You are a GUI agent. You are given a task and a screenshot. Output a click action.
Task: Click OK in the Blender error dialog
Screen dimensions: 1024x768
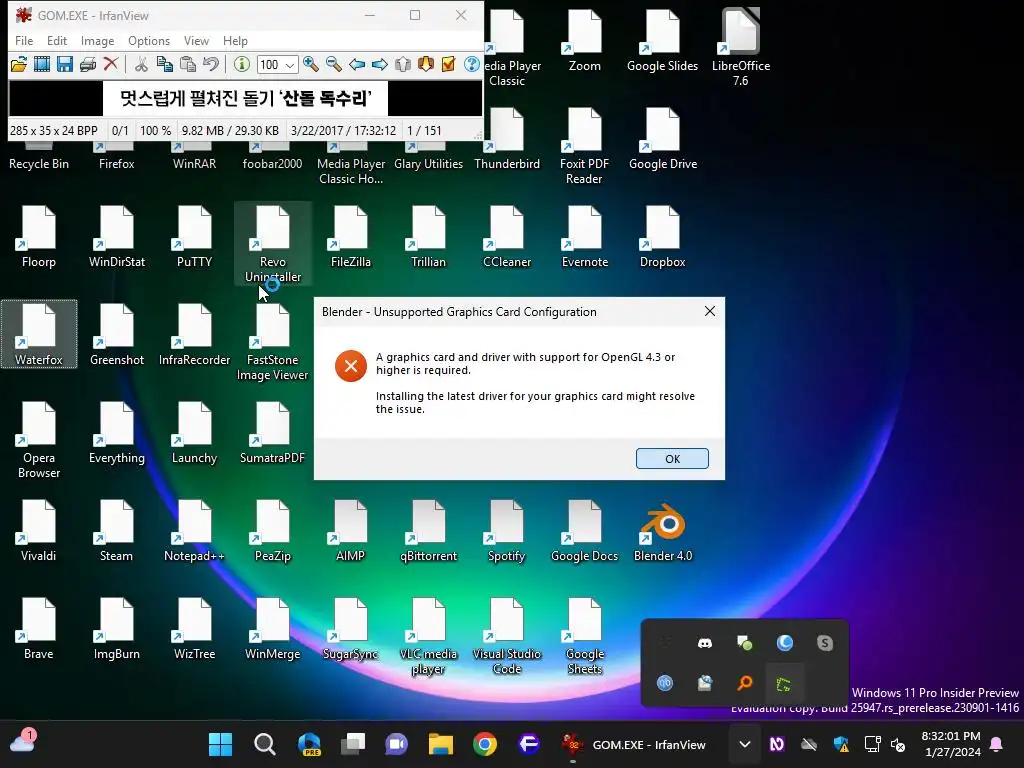coord(672,458)
